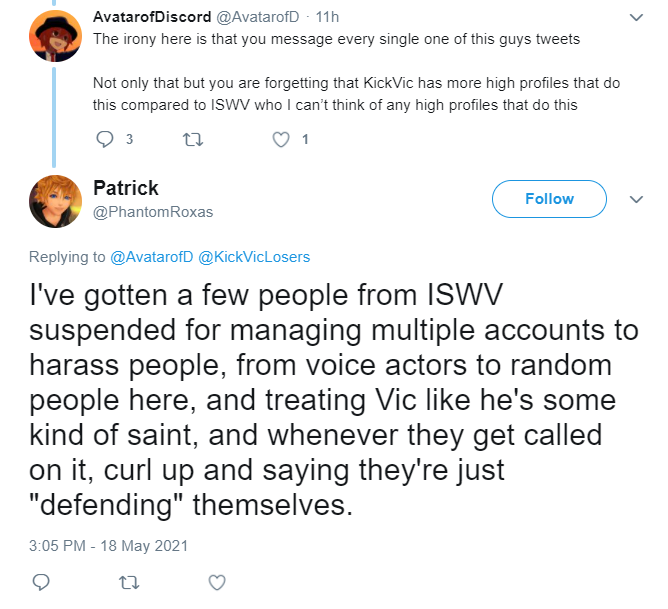Screen dimensions: 668x609
Task: Reply to Patrick's tweet
Action: pyautogui.click(x=41, y=582)
